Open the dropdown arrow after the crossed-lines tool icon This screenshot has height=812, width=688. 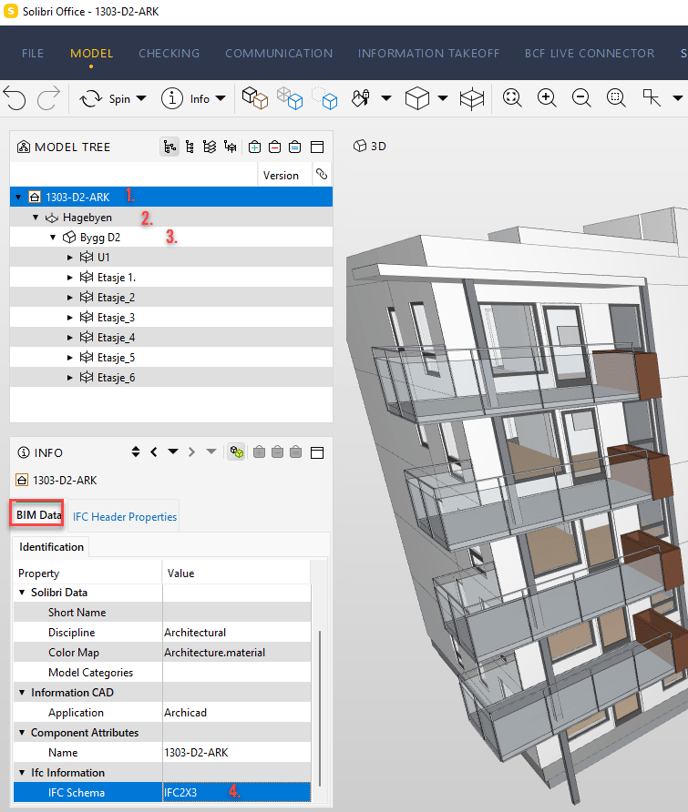pos(678,98)
